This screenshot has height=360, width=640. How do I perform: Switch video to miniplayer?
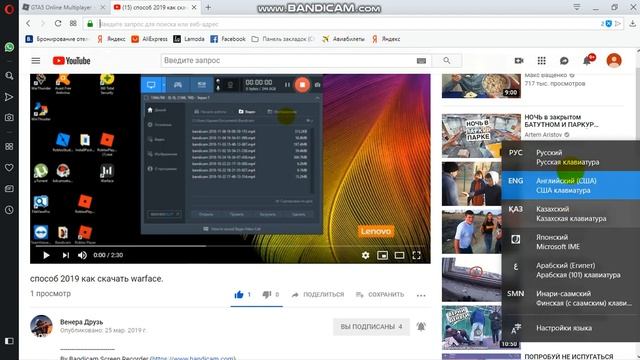[x=382, y=255]
